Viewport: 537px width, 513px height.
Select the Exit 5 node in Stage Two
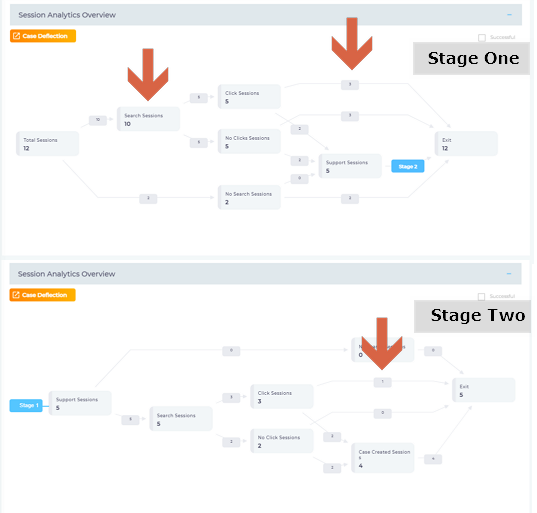[x=484, y=390]
